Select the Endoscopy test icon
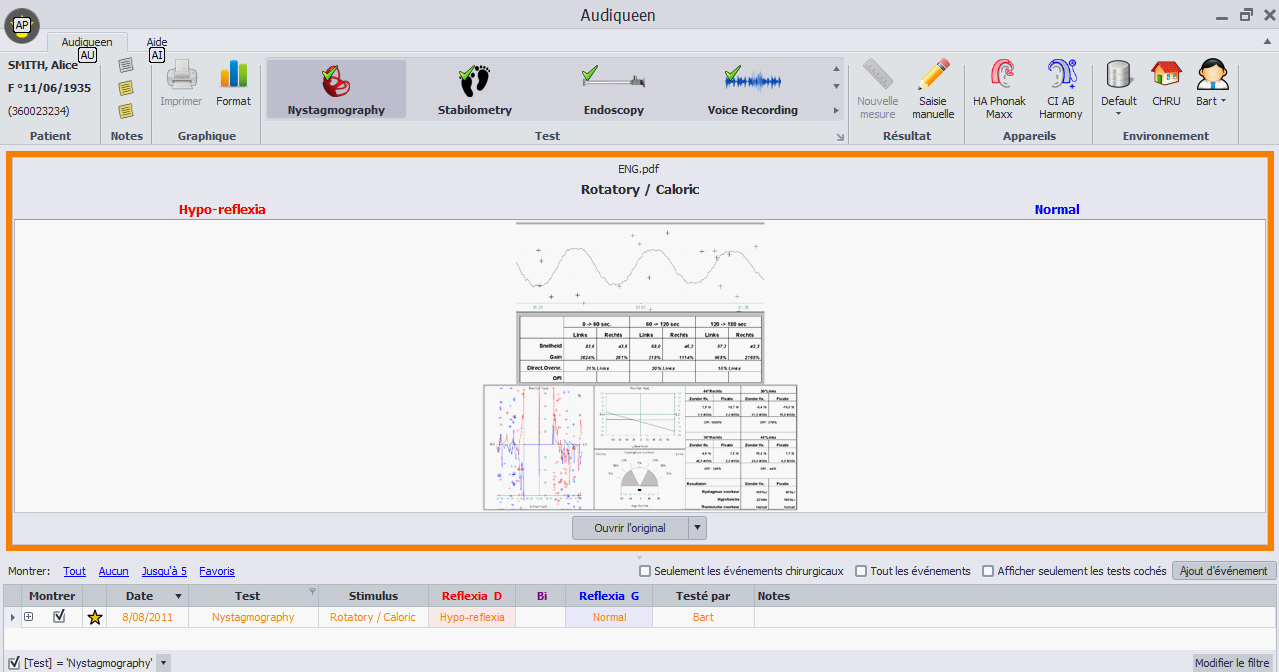Image resolution: width=1279 pixels, height=672 pixels. pos(613,88)
